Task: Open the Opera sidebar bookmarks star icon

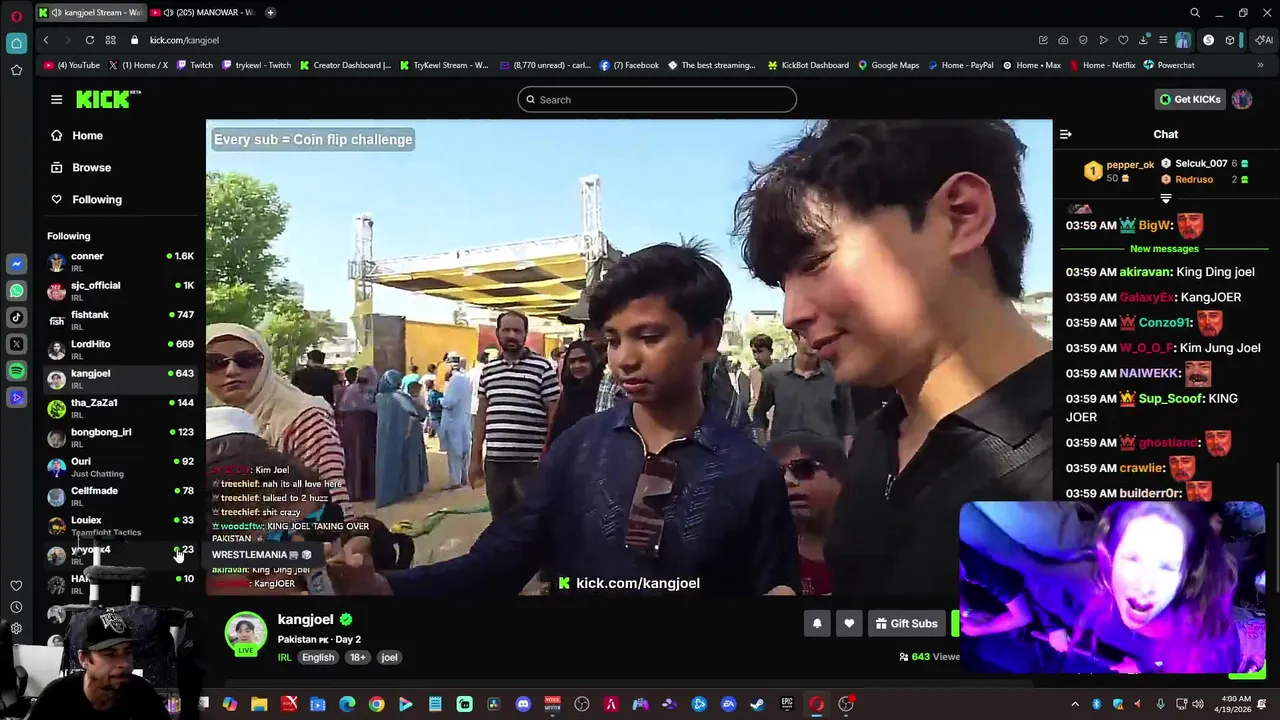Action: pos(16,70)
